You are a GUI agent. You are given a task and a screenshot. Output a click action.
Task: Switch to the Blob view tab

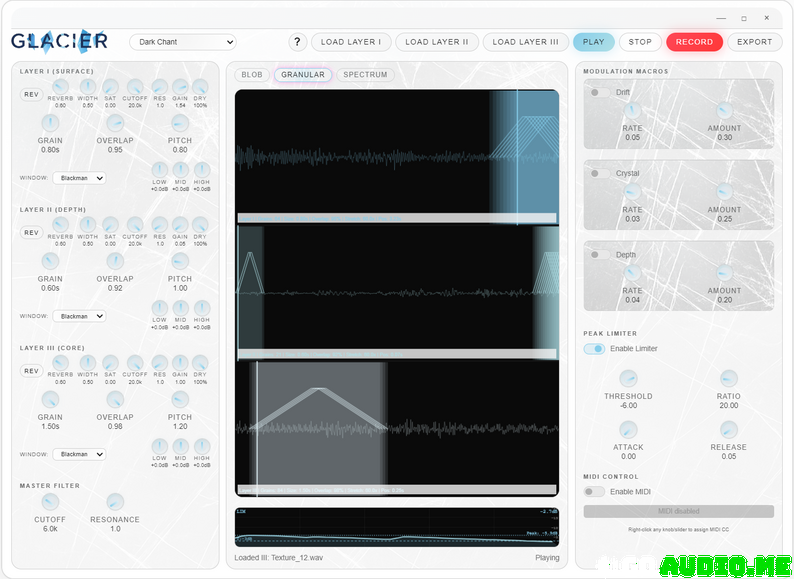(x=252, y=75)
